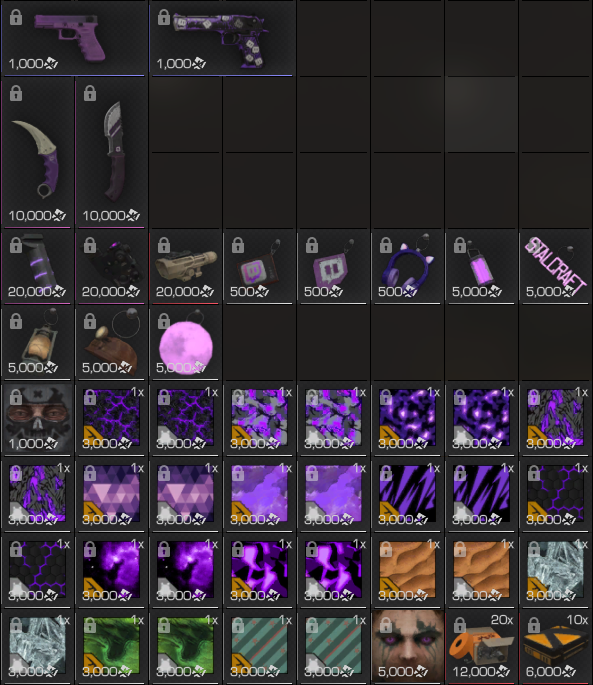Pick the old lantern charm
The image size is (593, 685).
click(x=37, y=342)
